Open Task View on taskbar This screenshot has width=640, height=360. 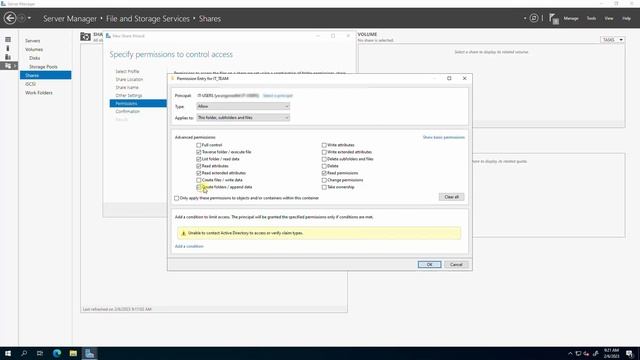click(40, 353)
